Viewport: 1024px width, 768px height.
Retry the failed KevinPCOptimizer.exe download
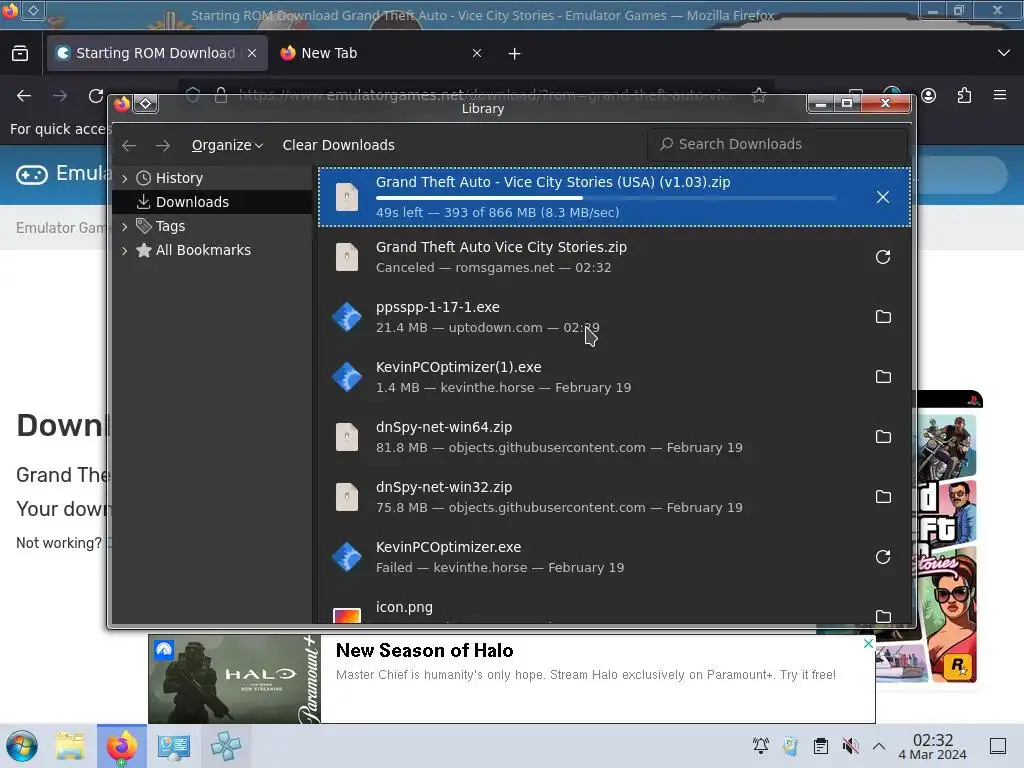click(882, 557)
